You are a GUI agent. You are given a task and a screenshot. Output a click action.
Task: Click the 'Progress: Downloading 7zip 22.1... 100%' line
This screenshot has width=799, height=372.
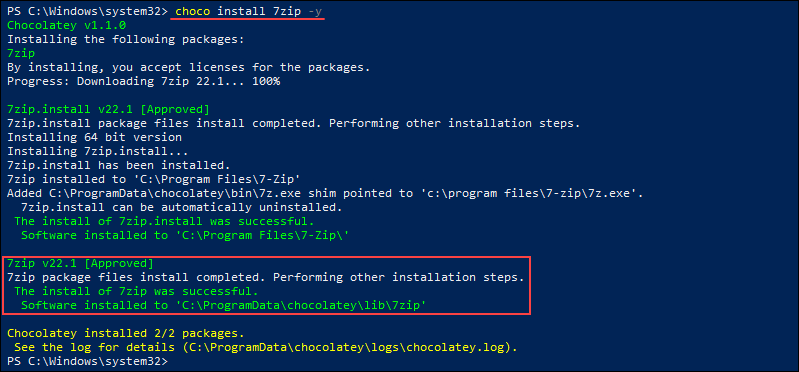(144, 82)
